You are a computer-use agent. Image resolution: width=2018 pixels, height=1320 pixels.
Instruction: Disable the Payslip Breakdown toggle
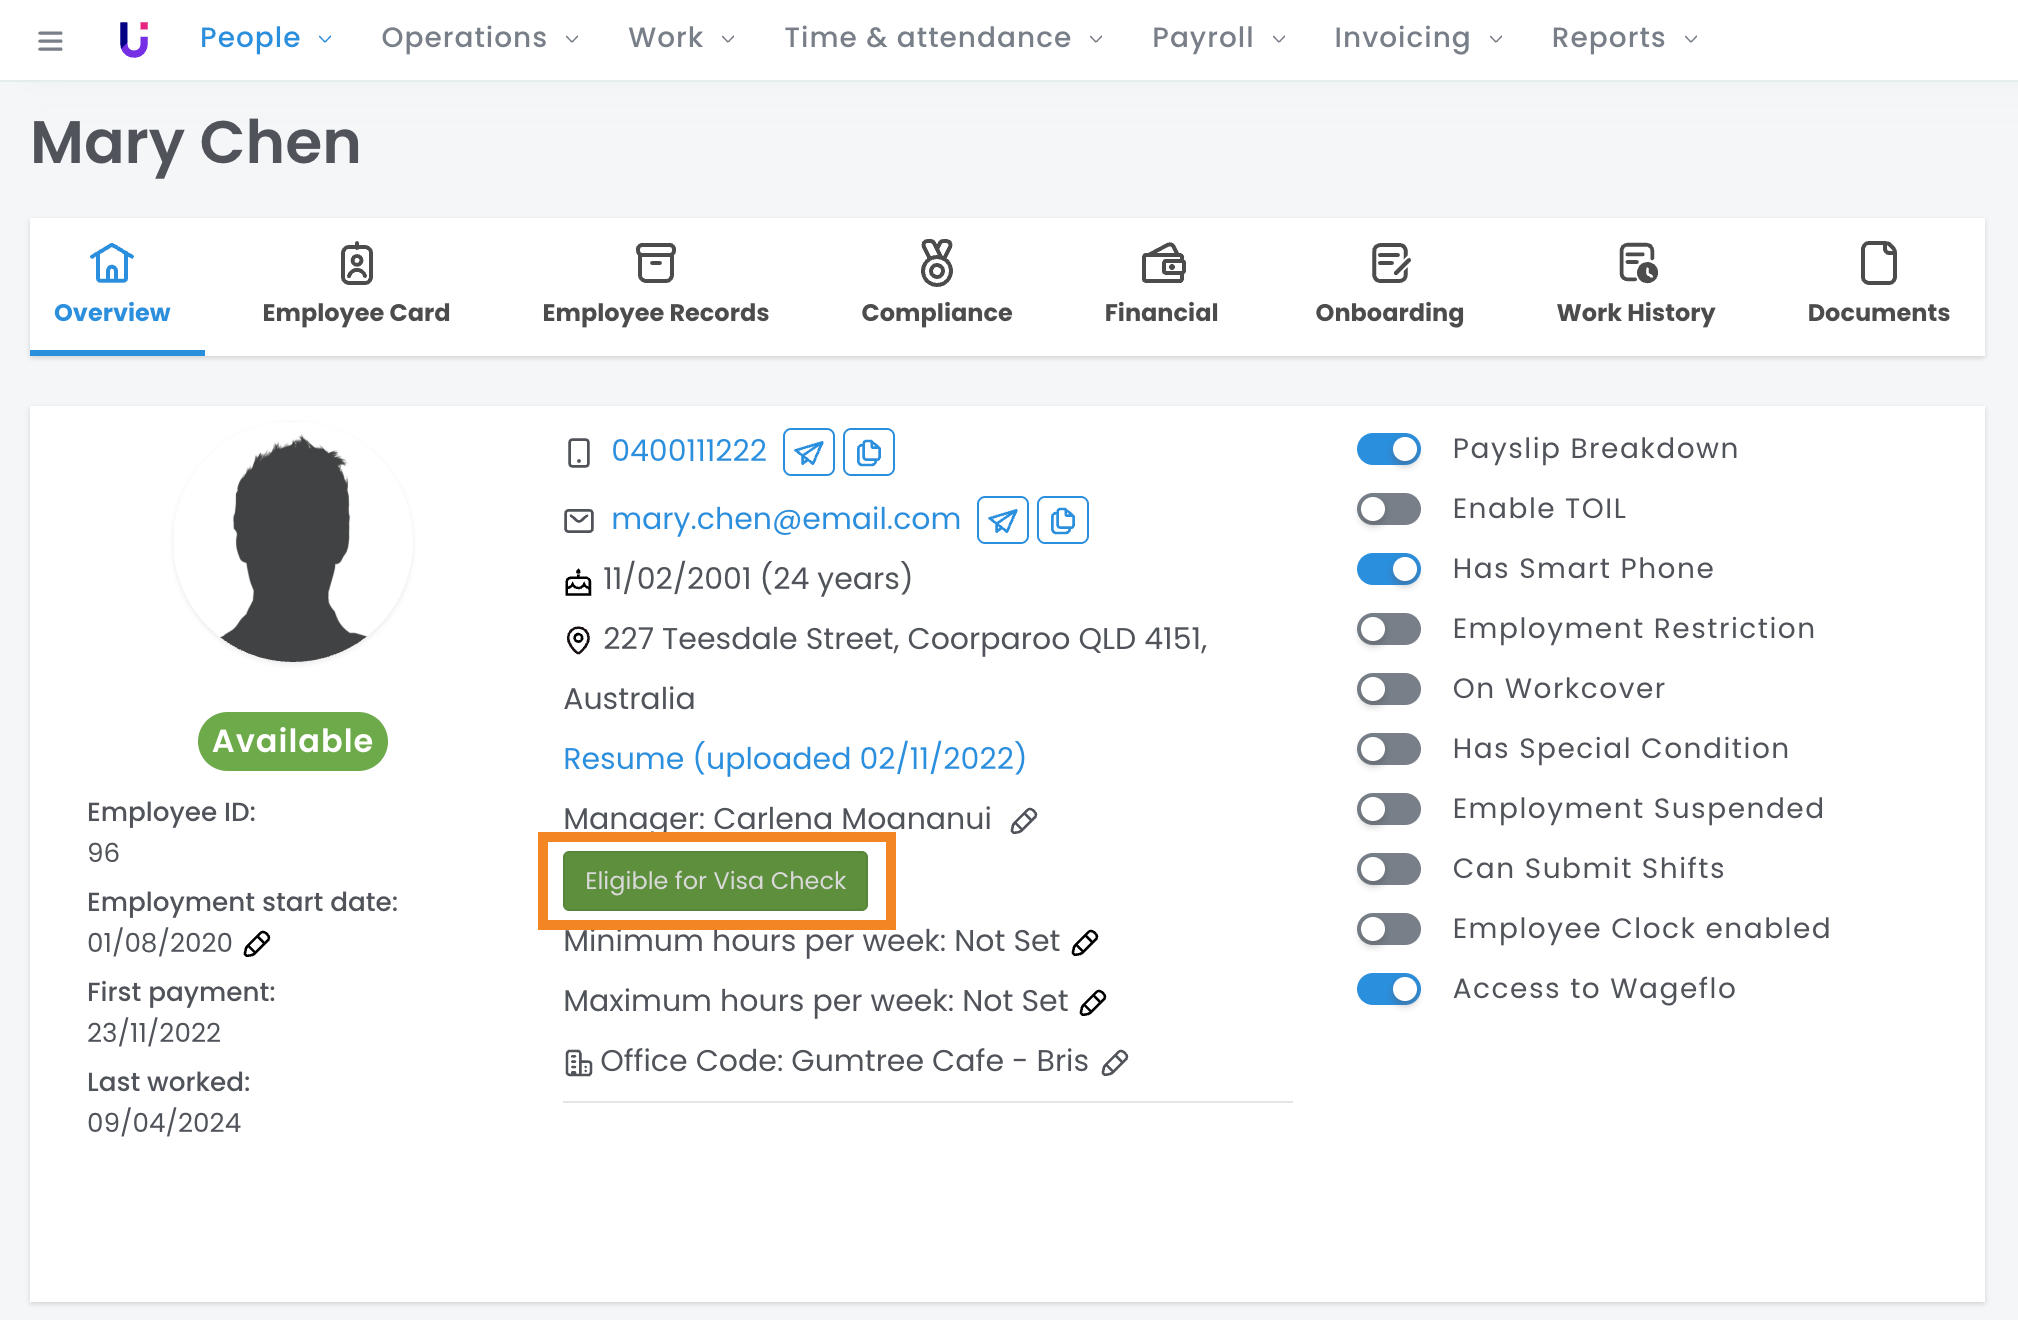1388,449
